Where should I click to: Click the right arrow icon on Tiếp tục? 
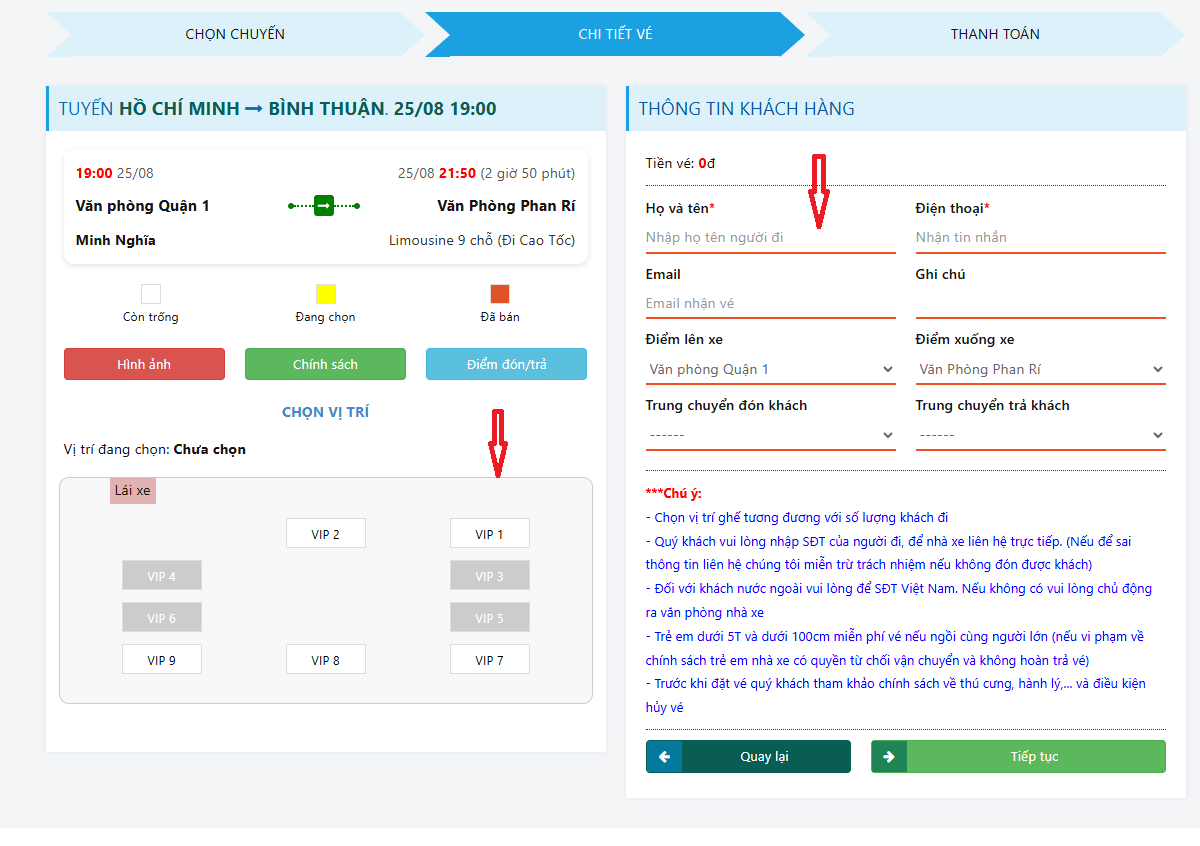pos(888,757)
